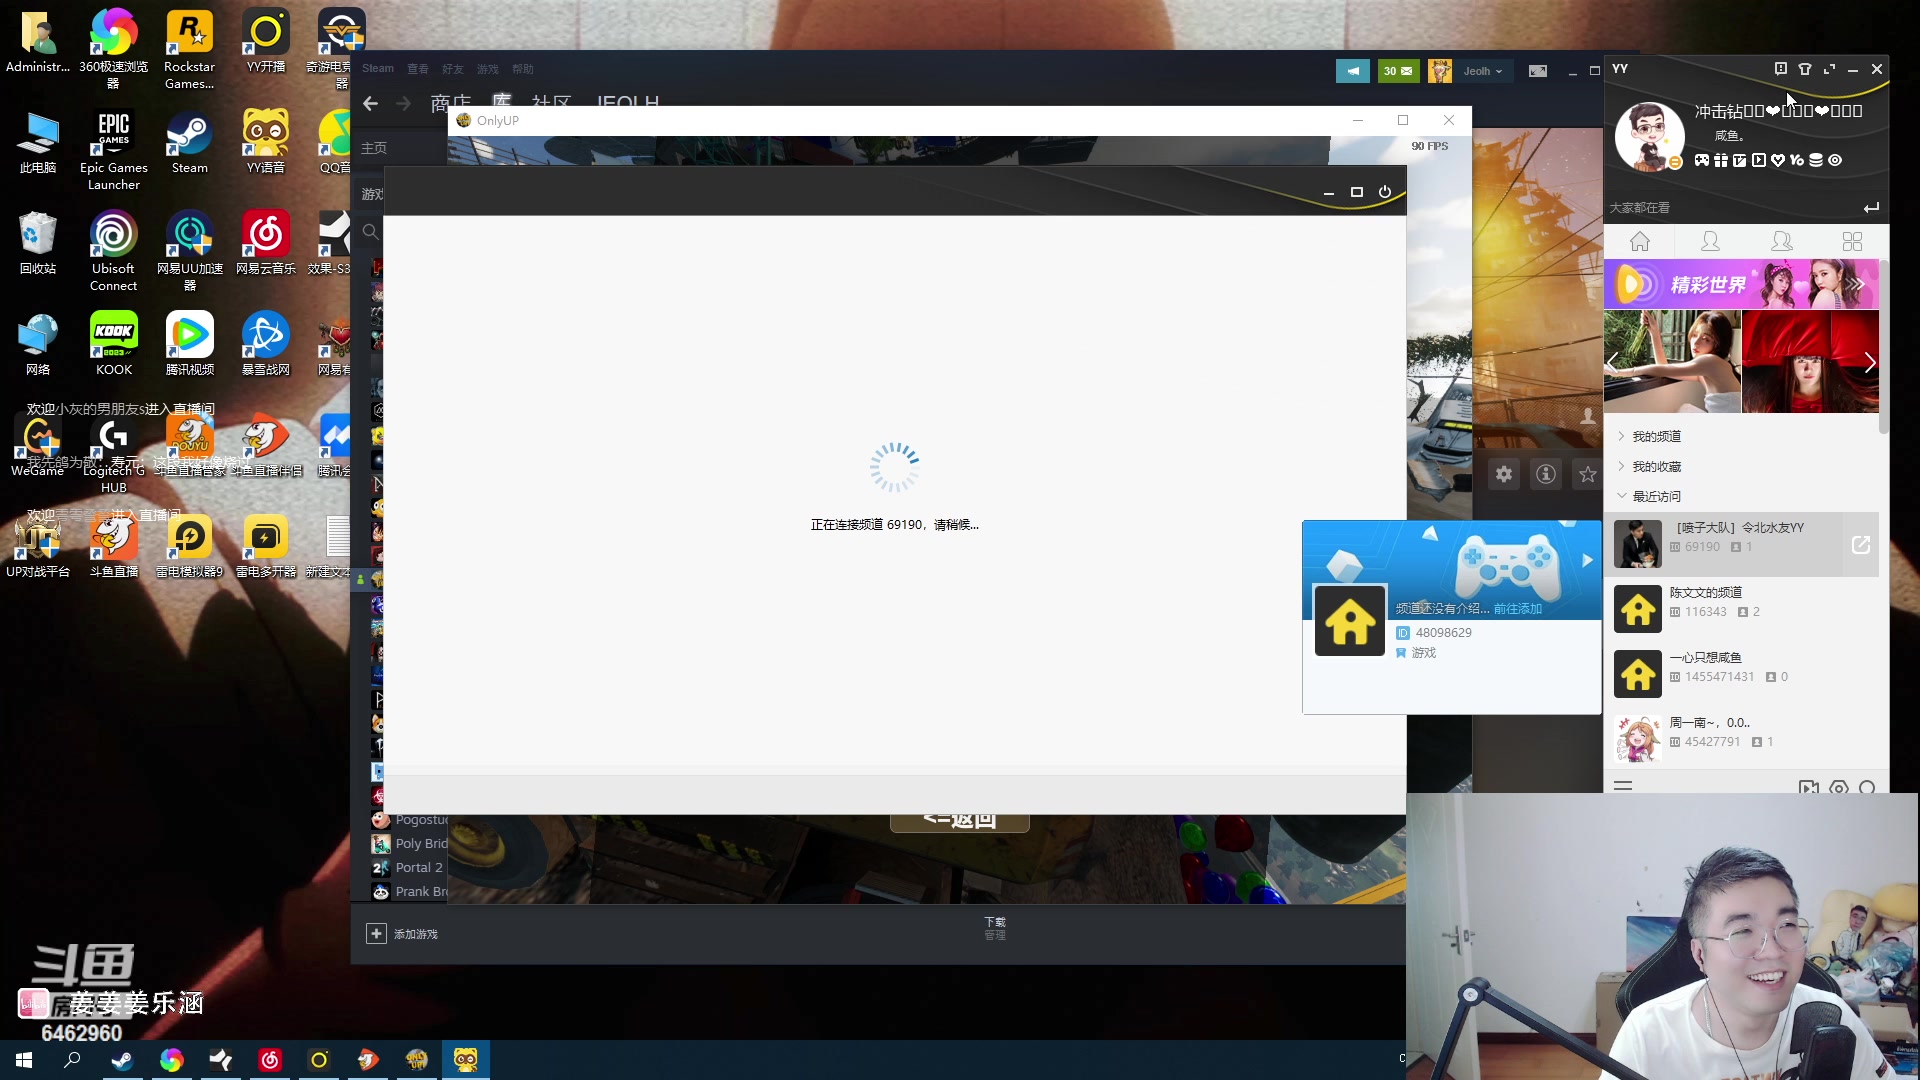
Task: Open Steam inbox with 30 messages
Action: pos(1398,71)
